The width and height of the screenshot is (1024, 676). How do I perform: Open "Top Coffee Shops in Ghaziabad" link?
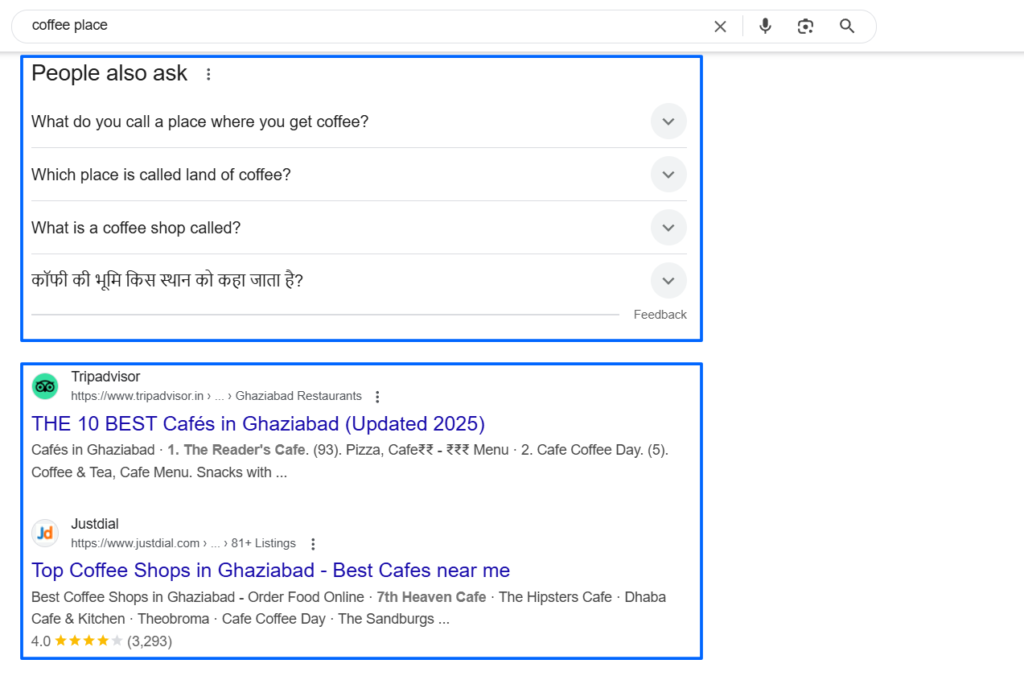tap(270, 570)
